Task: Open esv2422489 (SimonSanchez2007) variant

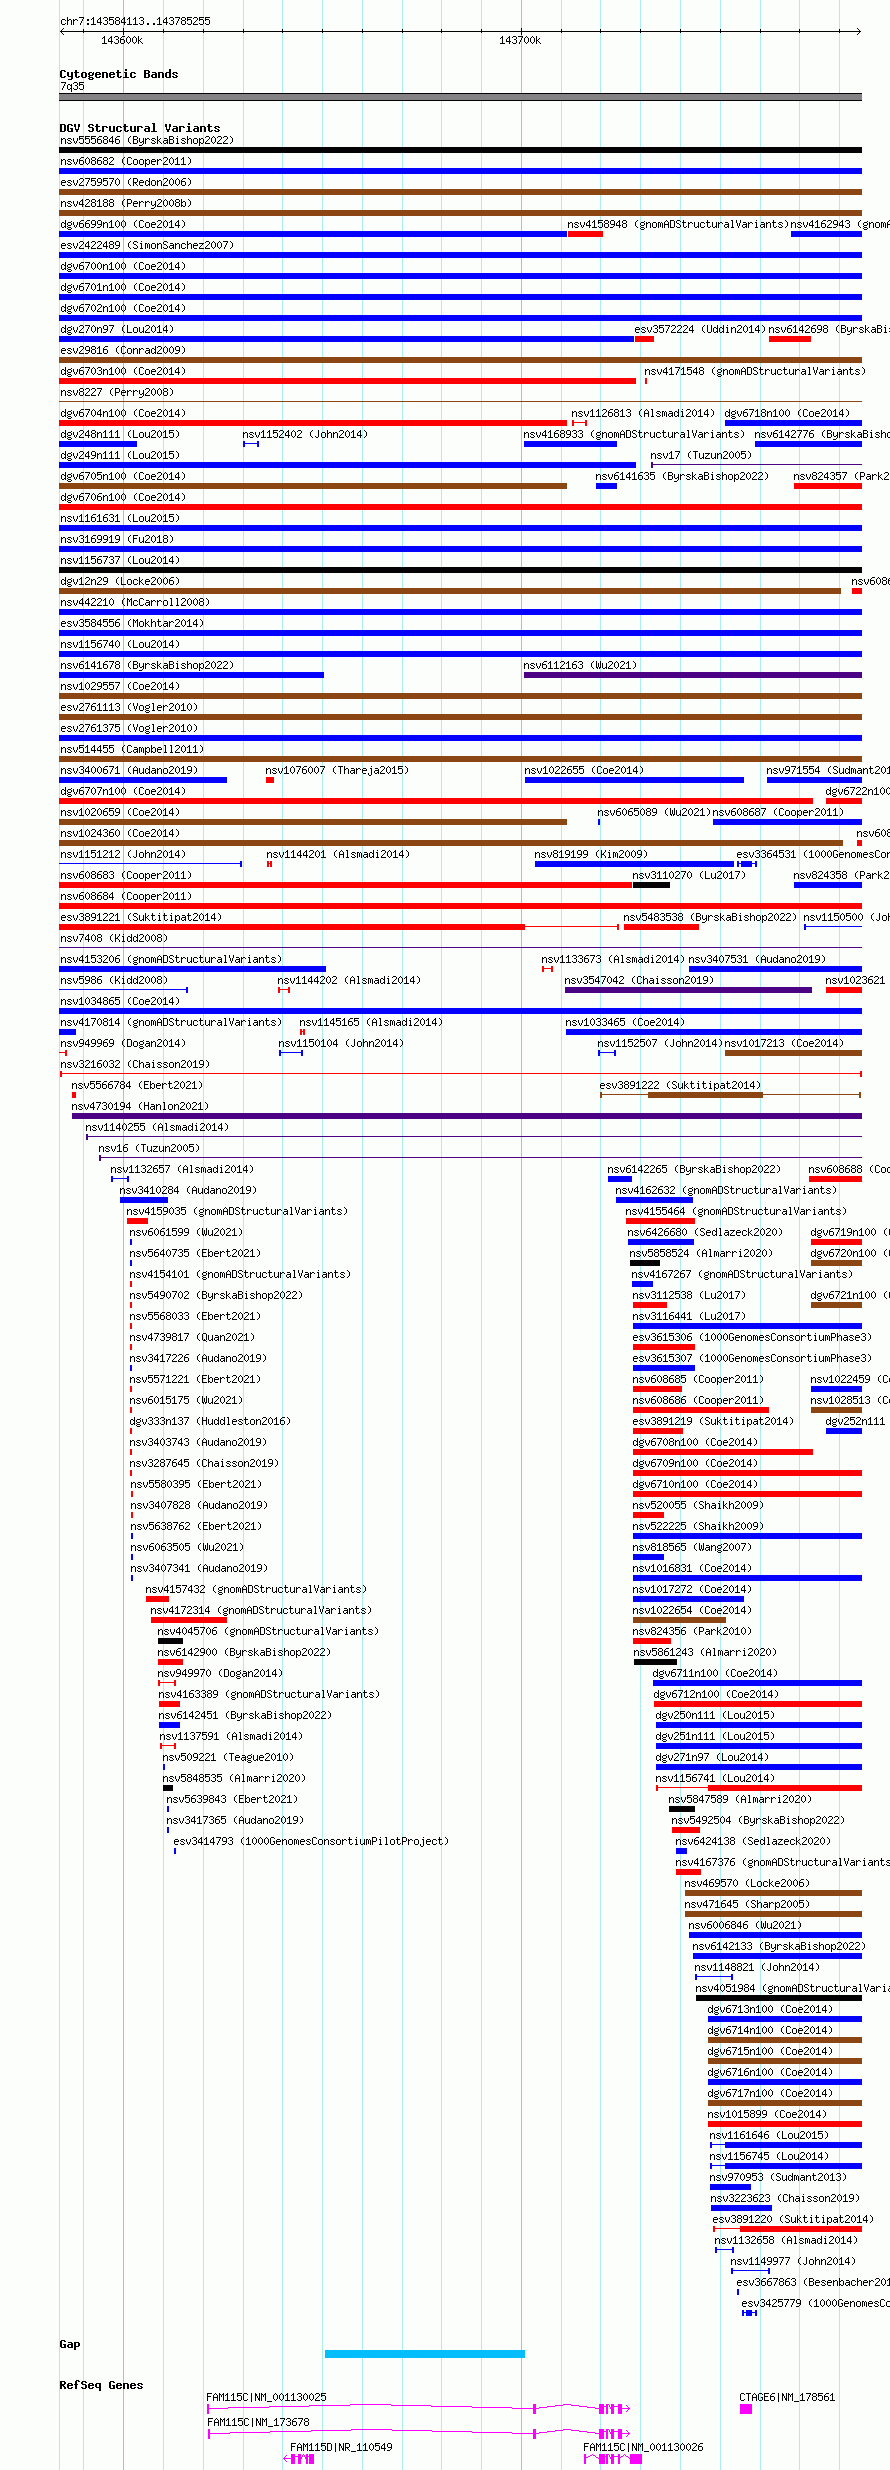Action: tap(147, 245)
